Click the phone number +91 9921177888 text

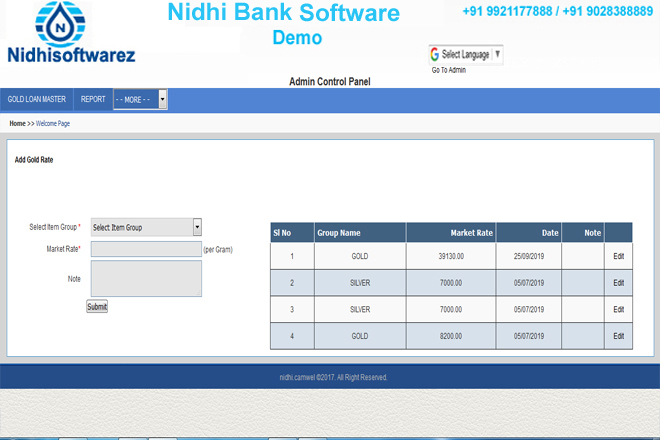[x=507, y=11]
